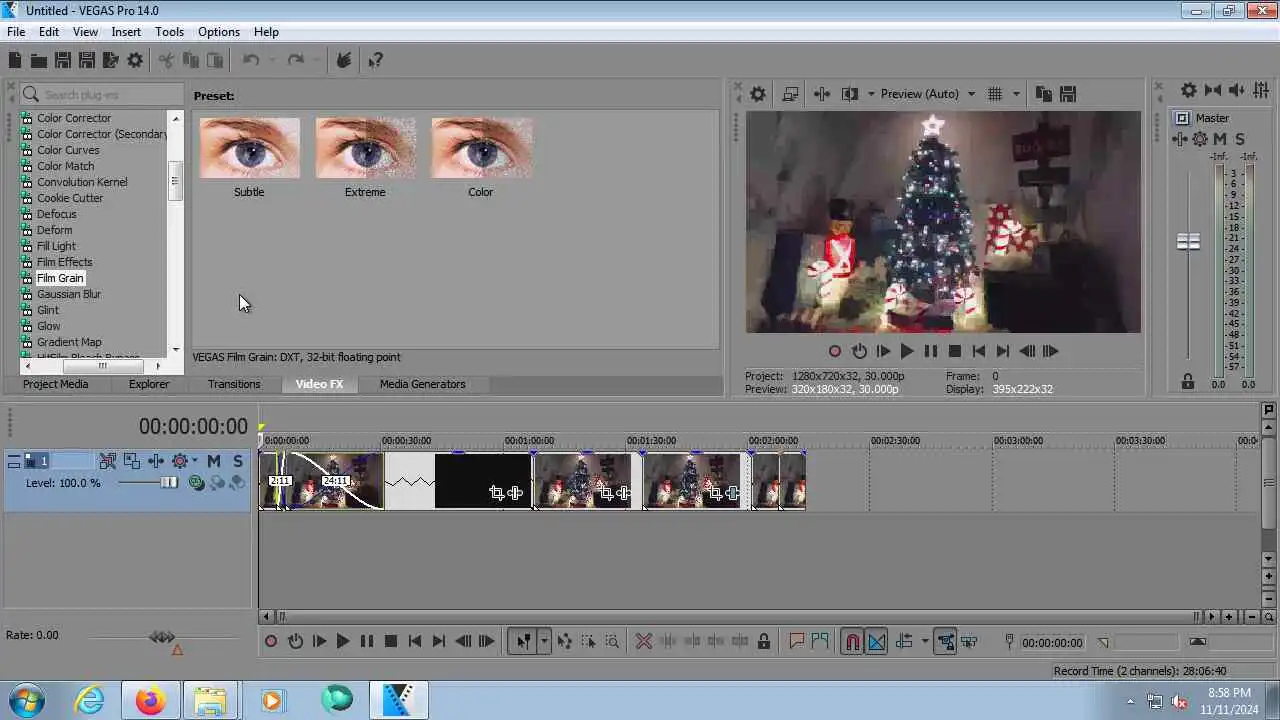Image resolution: width=1280 pixels, height=720 pixels.
Task: Switch to Media Generators tab
Action: point(422,384)
